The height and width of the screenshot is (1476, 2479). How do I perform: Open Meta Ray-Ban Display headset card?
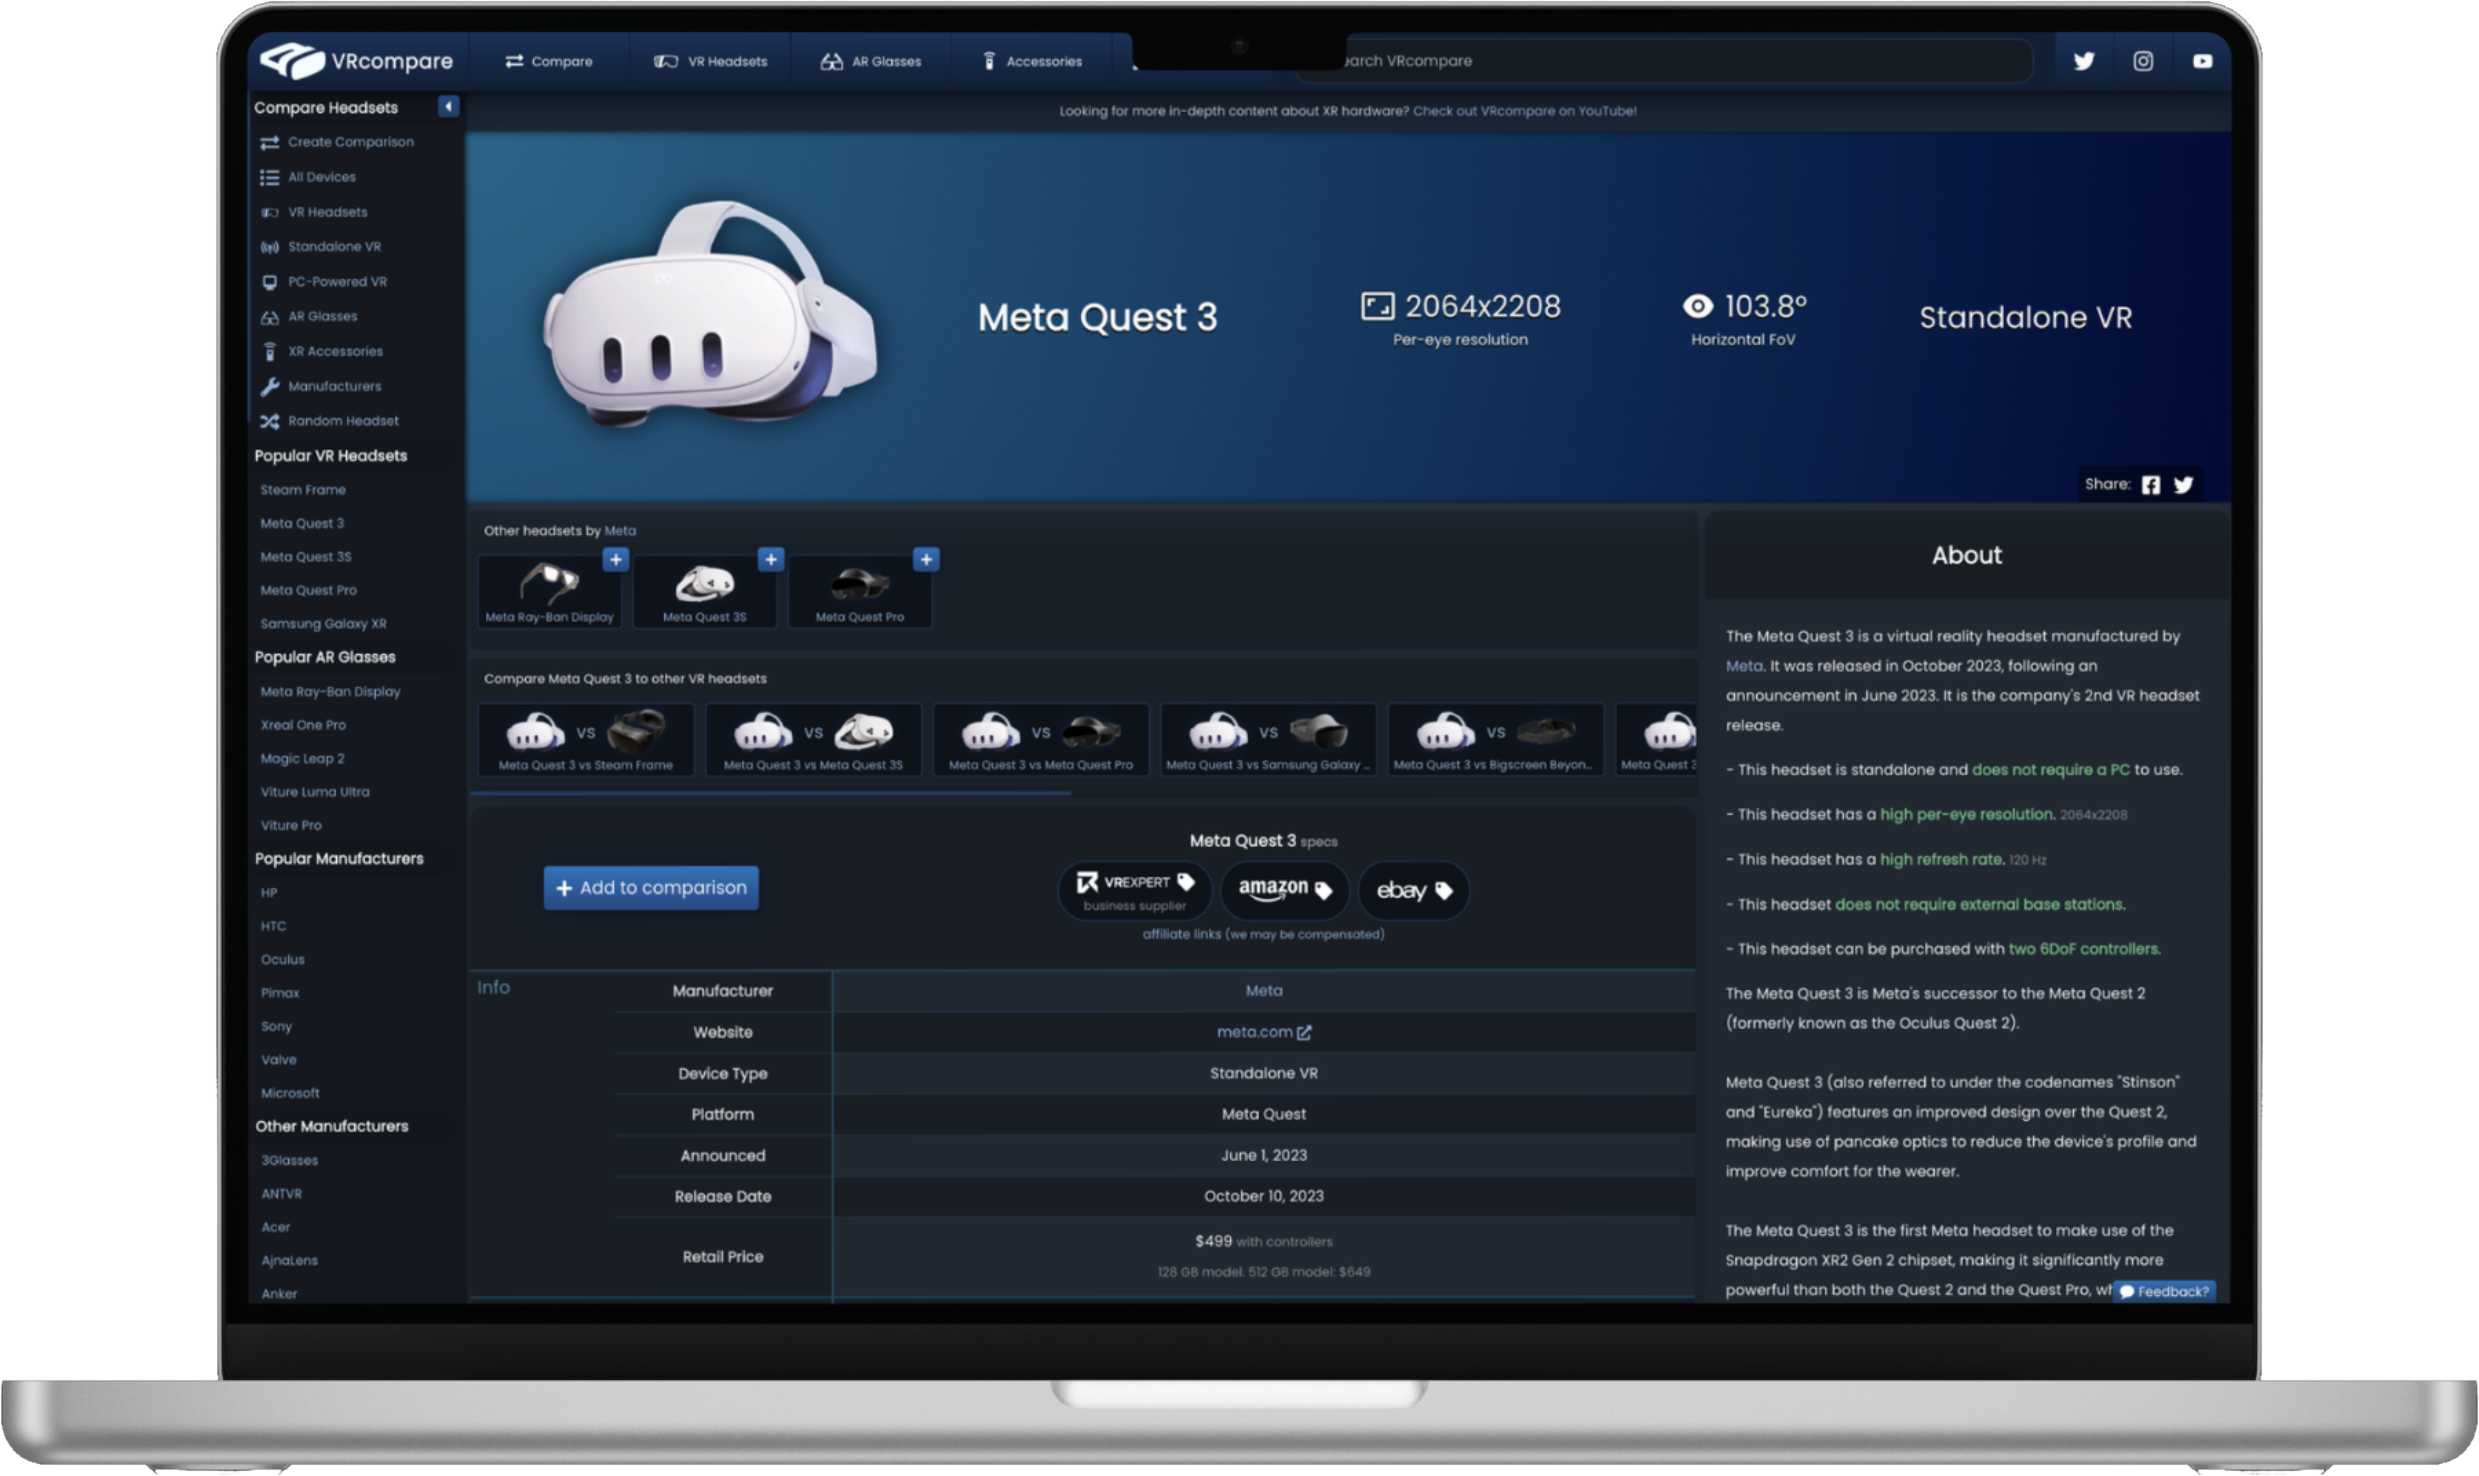click(x=549, y=592)
